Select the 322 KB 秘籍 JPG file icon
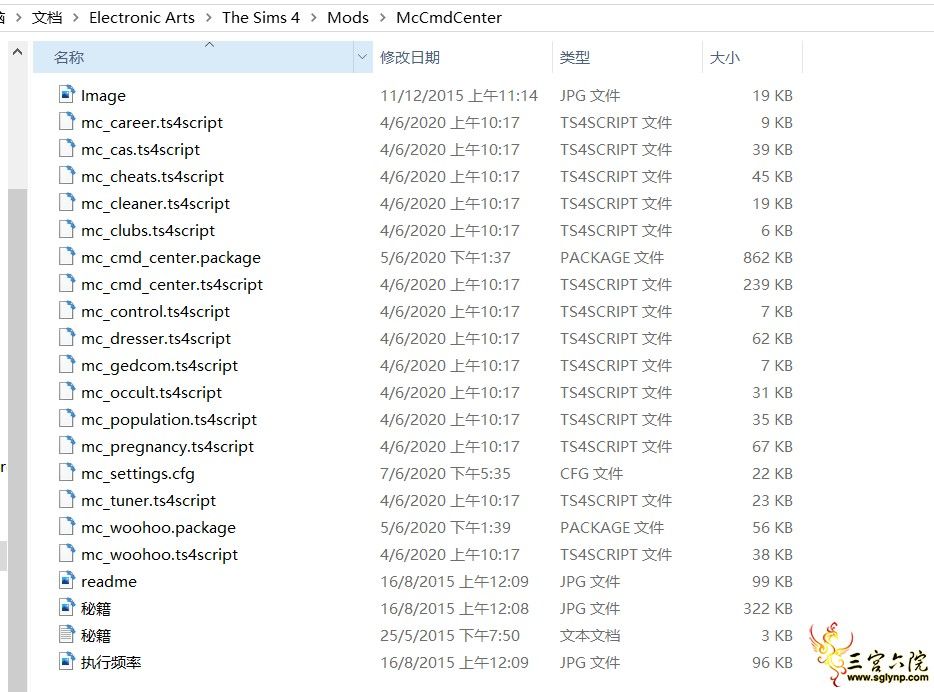Image resolution: width=934 pixels, height=692 pixels. point(67,607)
